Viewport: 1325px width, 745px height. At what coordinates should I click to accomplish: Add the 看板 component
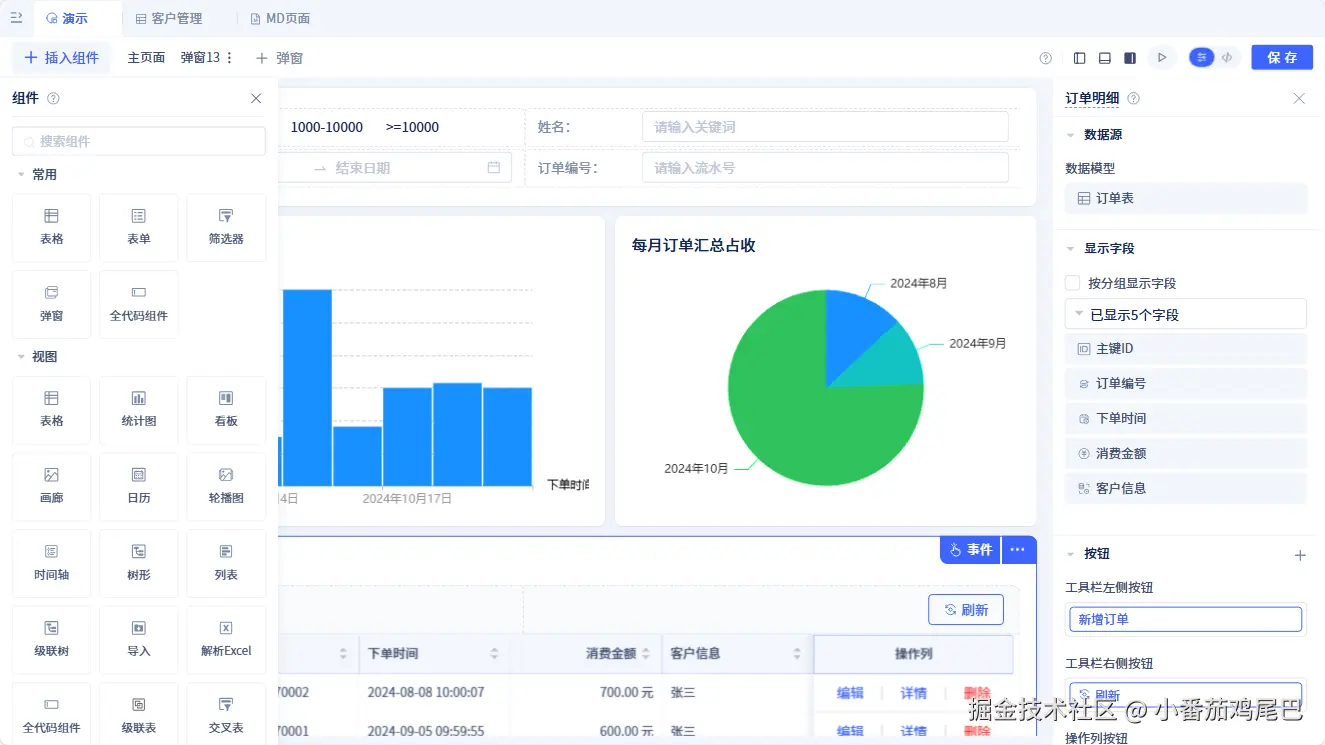(226, 410)
